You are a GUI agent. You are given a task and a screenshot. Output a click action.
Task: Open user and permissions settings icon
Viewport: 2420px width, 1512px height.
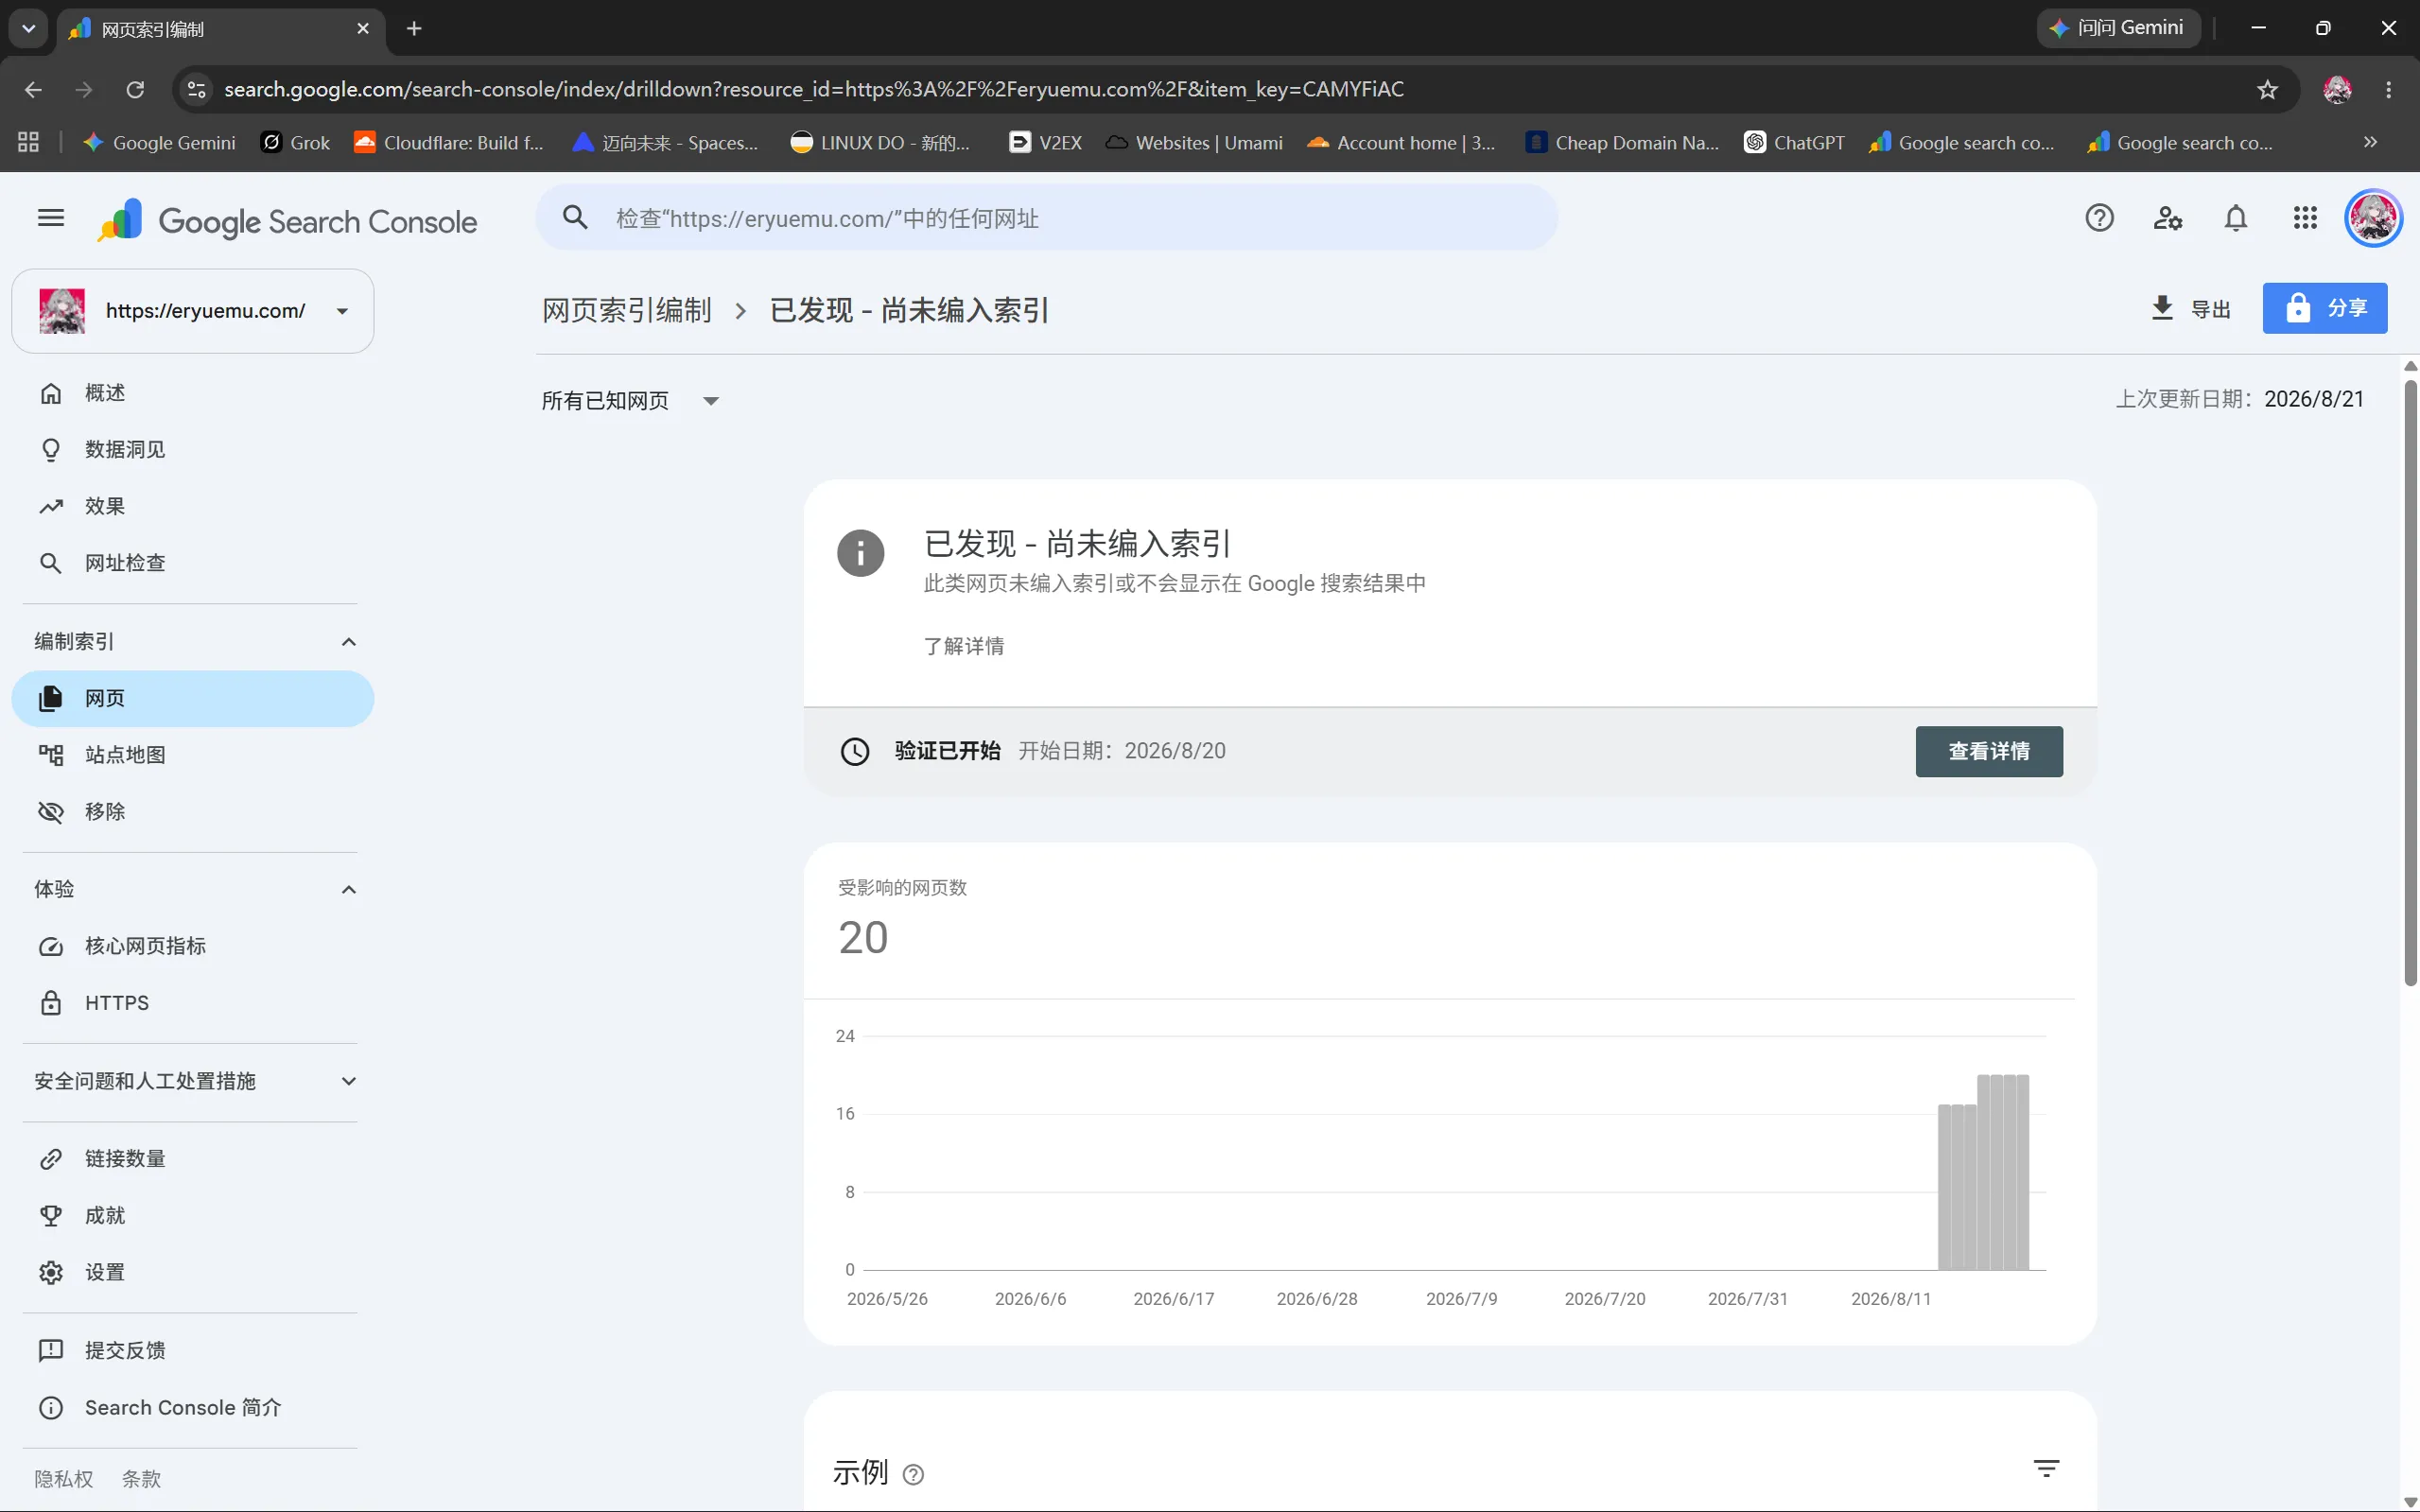[2167, 218]
